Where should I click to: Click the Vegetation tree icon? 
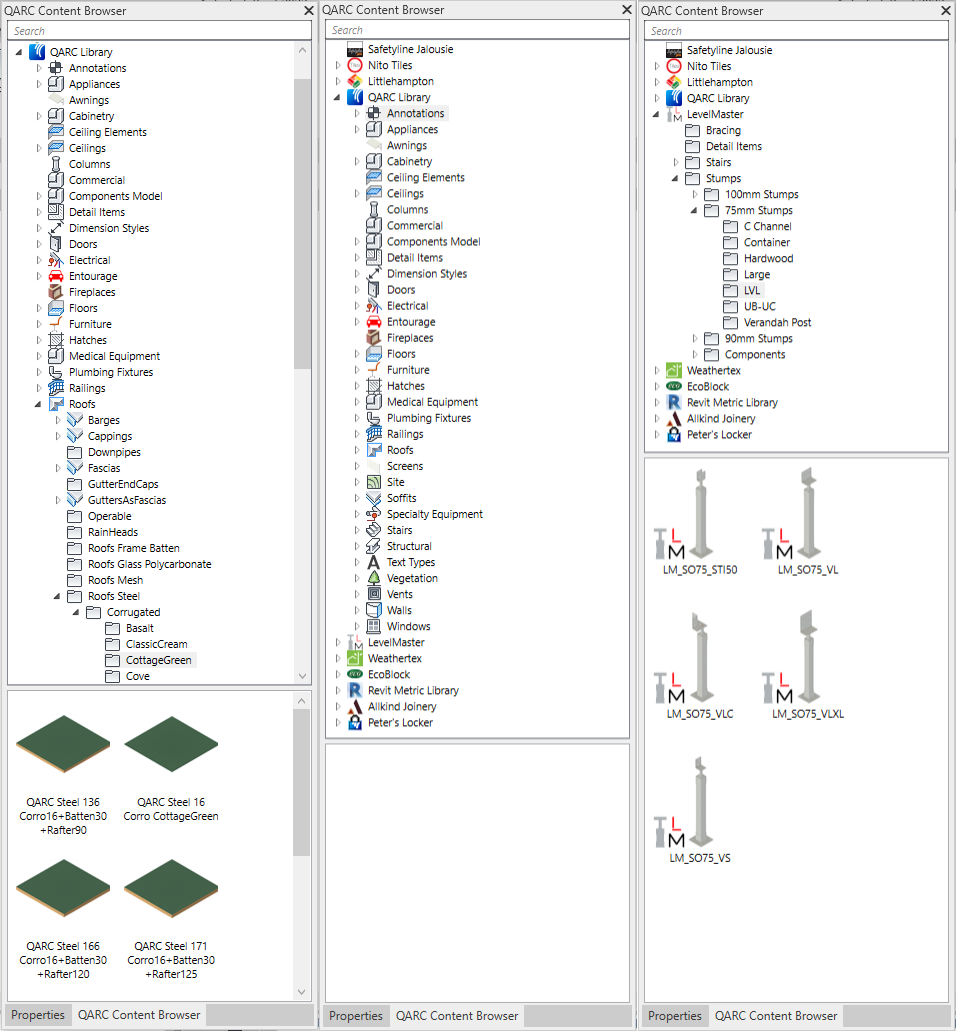[373, 578]
